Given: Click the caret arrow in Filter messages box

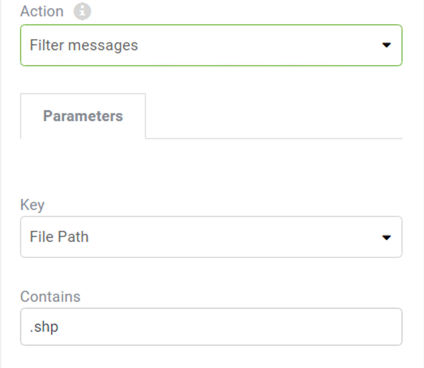Looking at the screenshot, I should pos(386,45).
